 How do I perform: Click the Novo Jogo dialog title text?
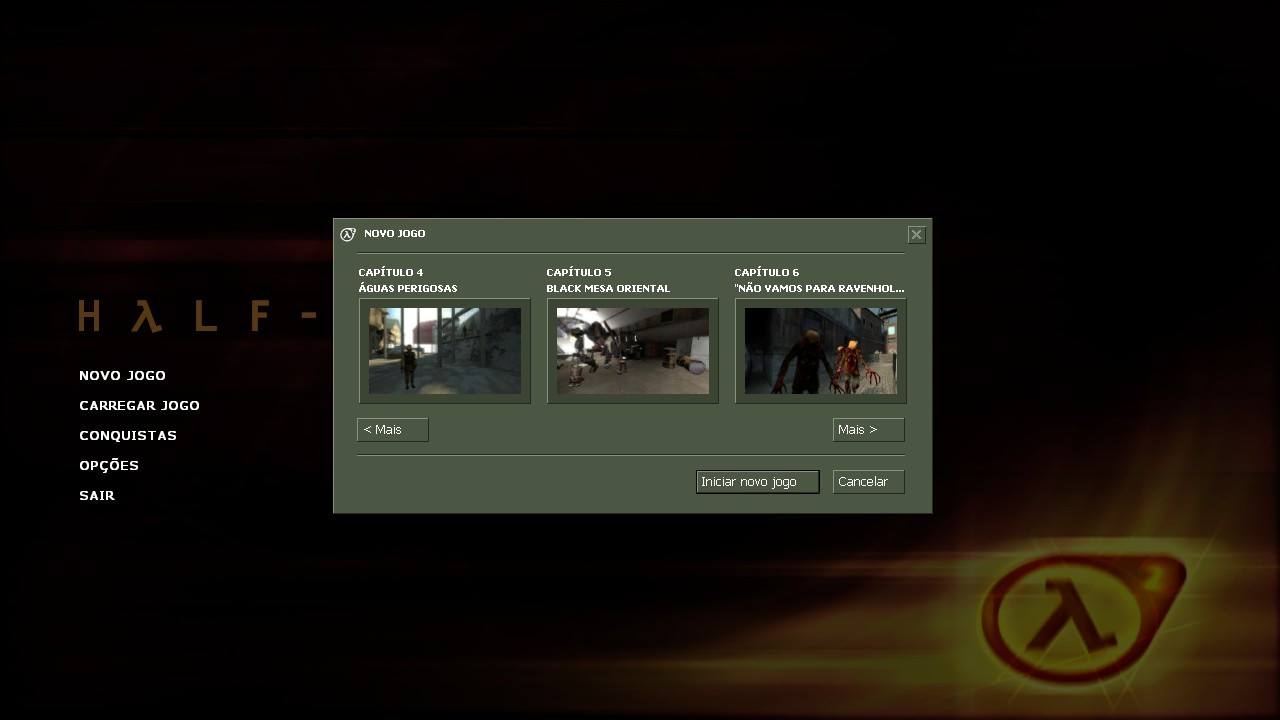tap(395, 234)
